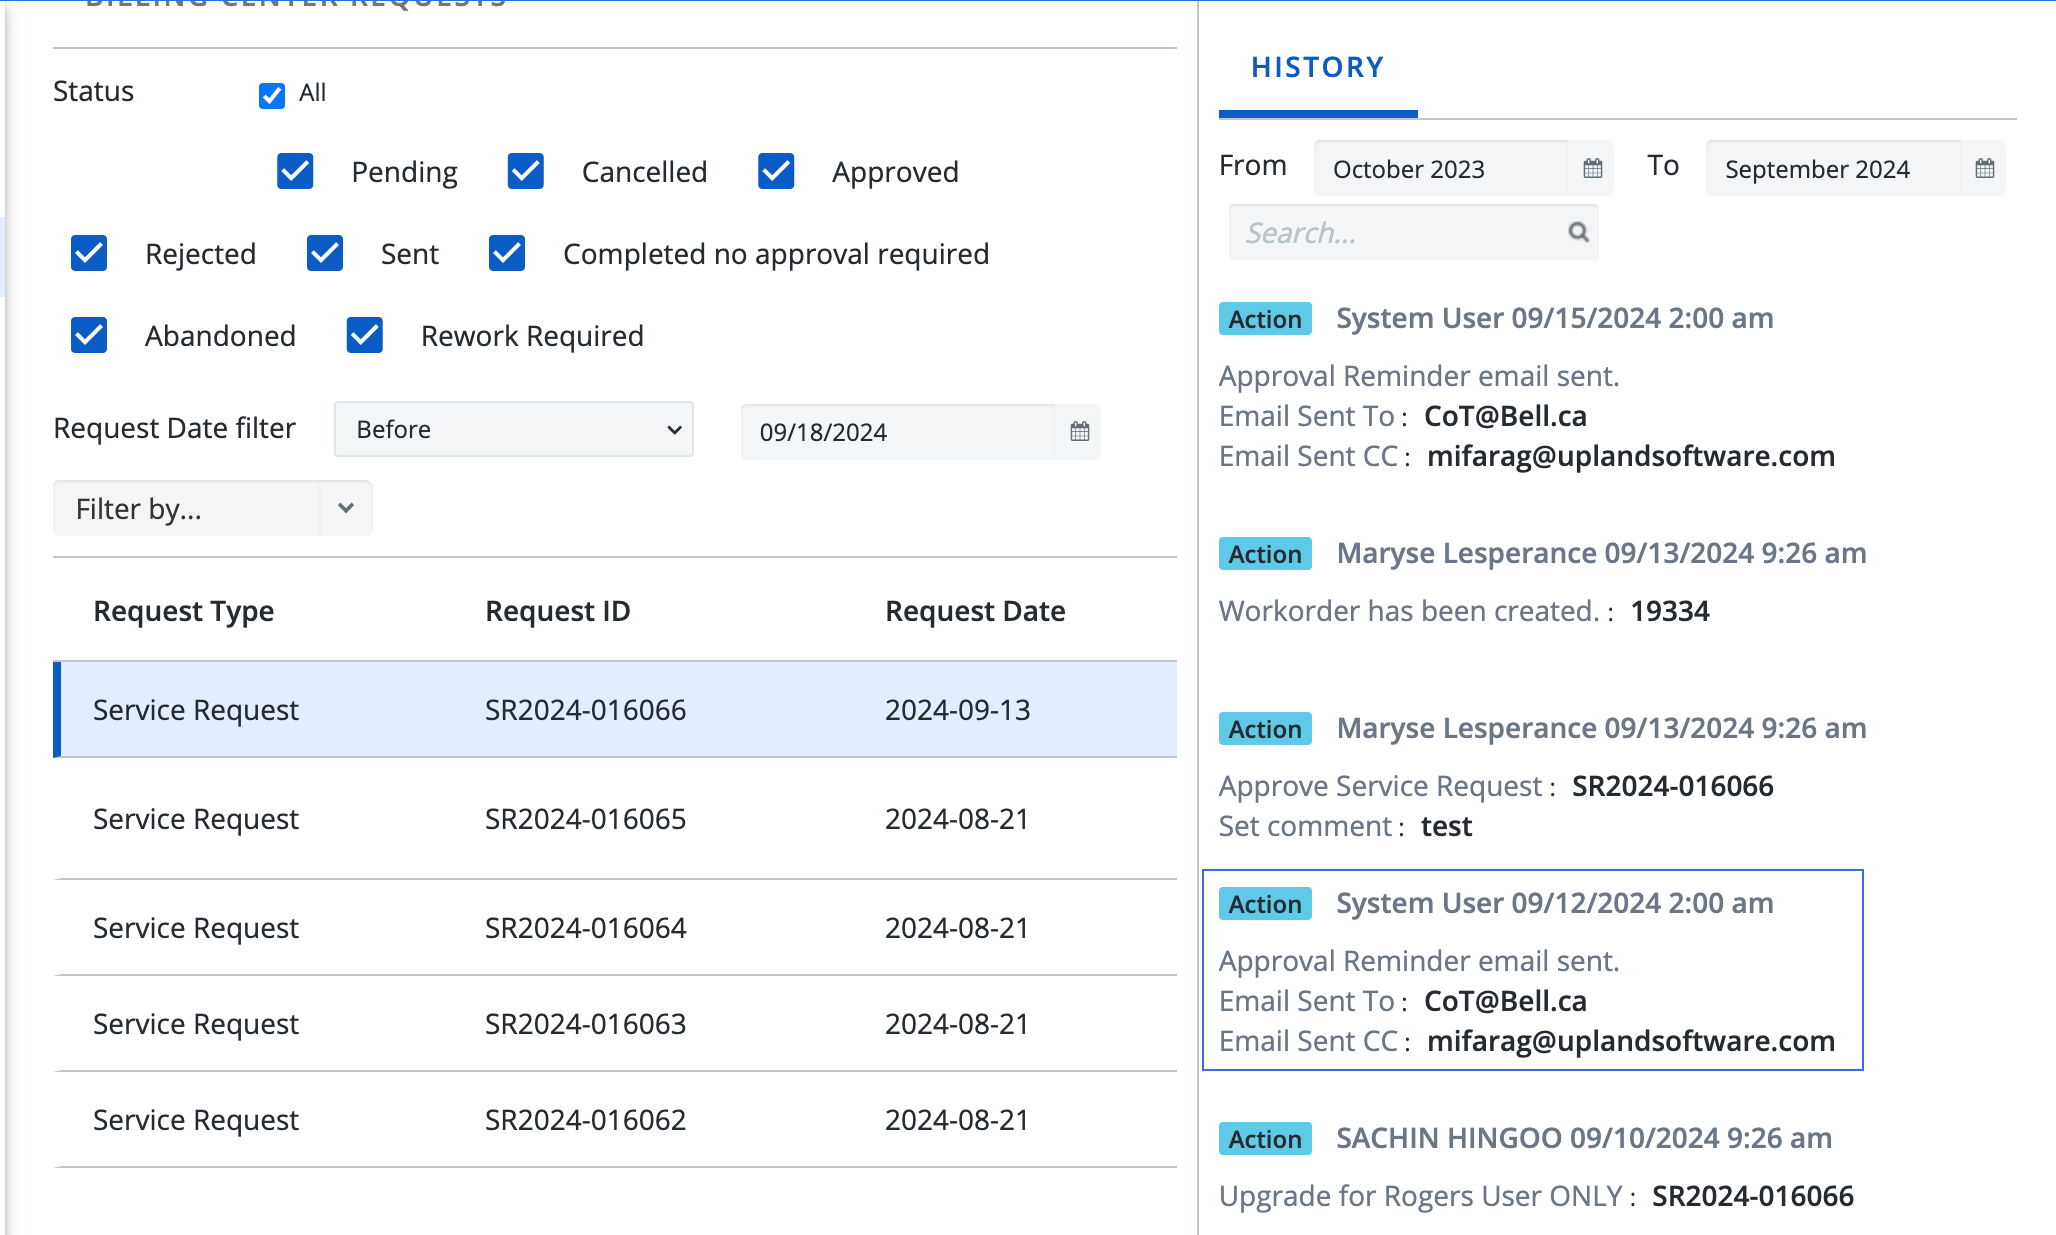This screenshot has width=2056, height=1235.
Task: Click the October 2023 From date field
Action: click(1440, 168)
